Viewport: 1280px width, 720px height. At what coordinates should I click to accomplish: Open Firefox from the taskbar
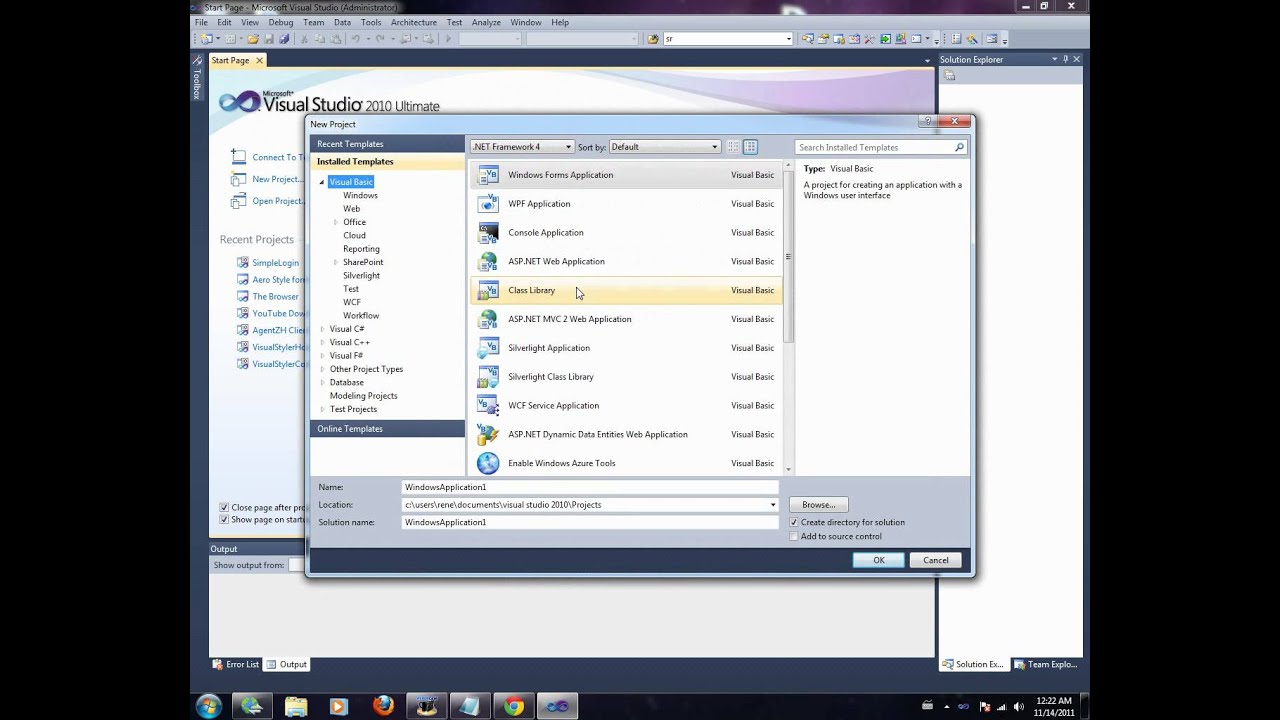pyautogui.click(x=384, y=706)
